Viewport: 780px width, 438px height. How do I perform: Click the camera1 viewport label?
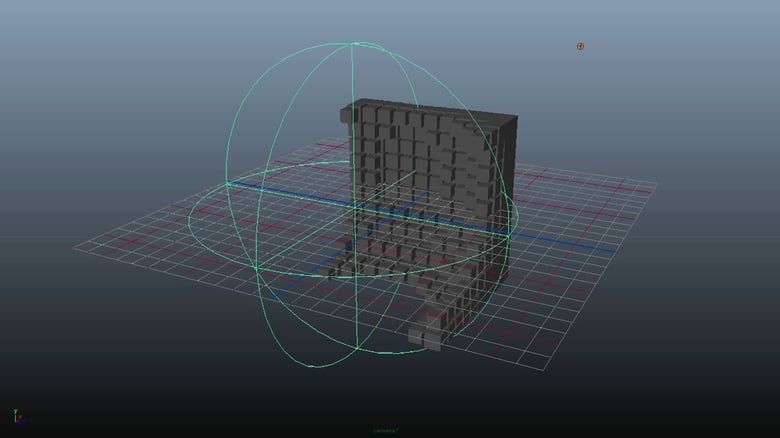386,430
